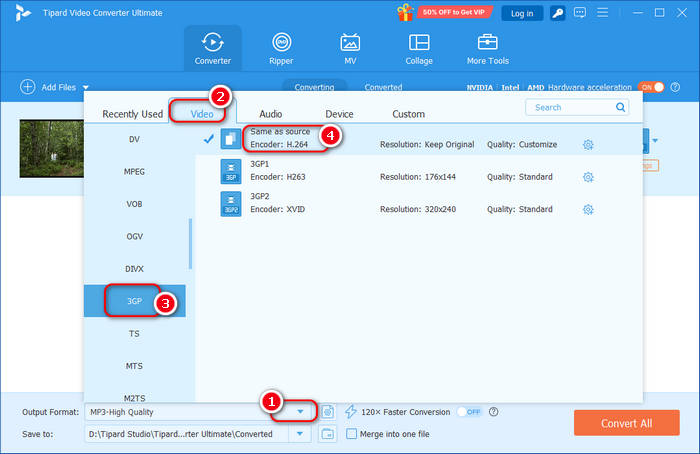Click Resolution: Keep Original text
Image resolution: width=700 pixels, height=454 pixels.
pyautogui.click(x=427, y=145)
